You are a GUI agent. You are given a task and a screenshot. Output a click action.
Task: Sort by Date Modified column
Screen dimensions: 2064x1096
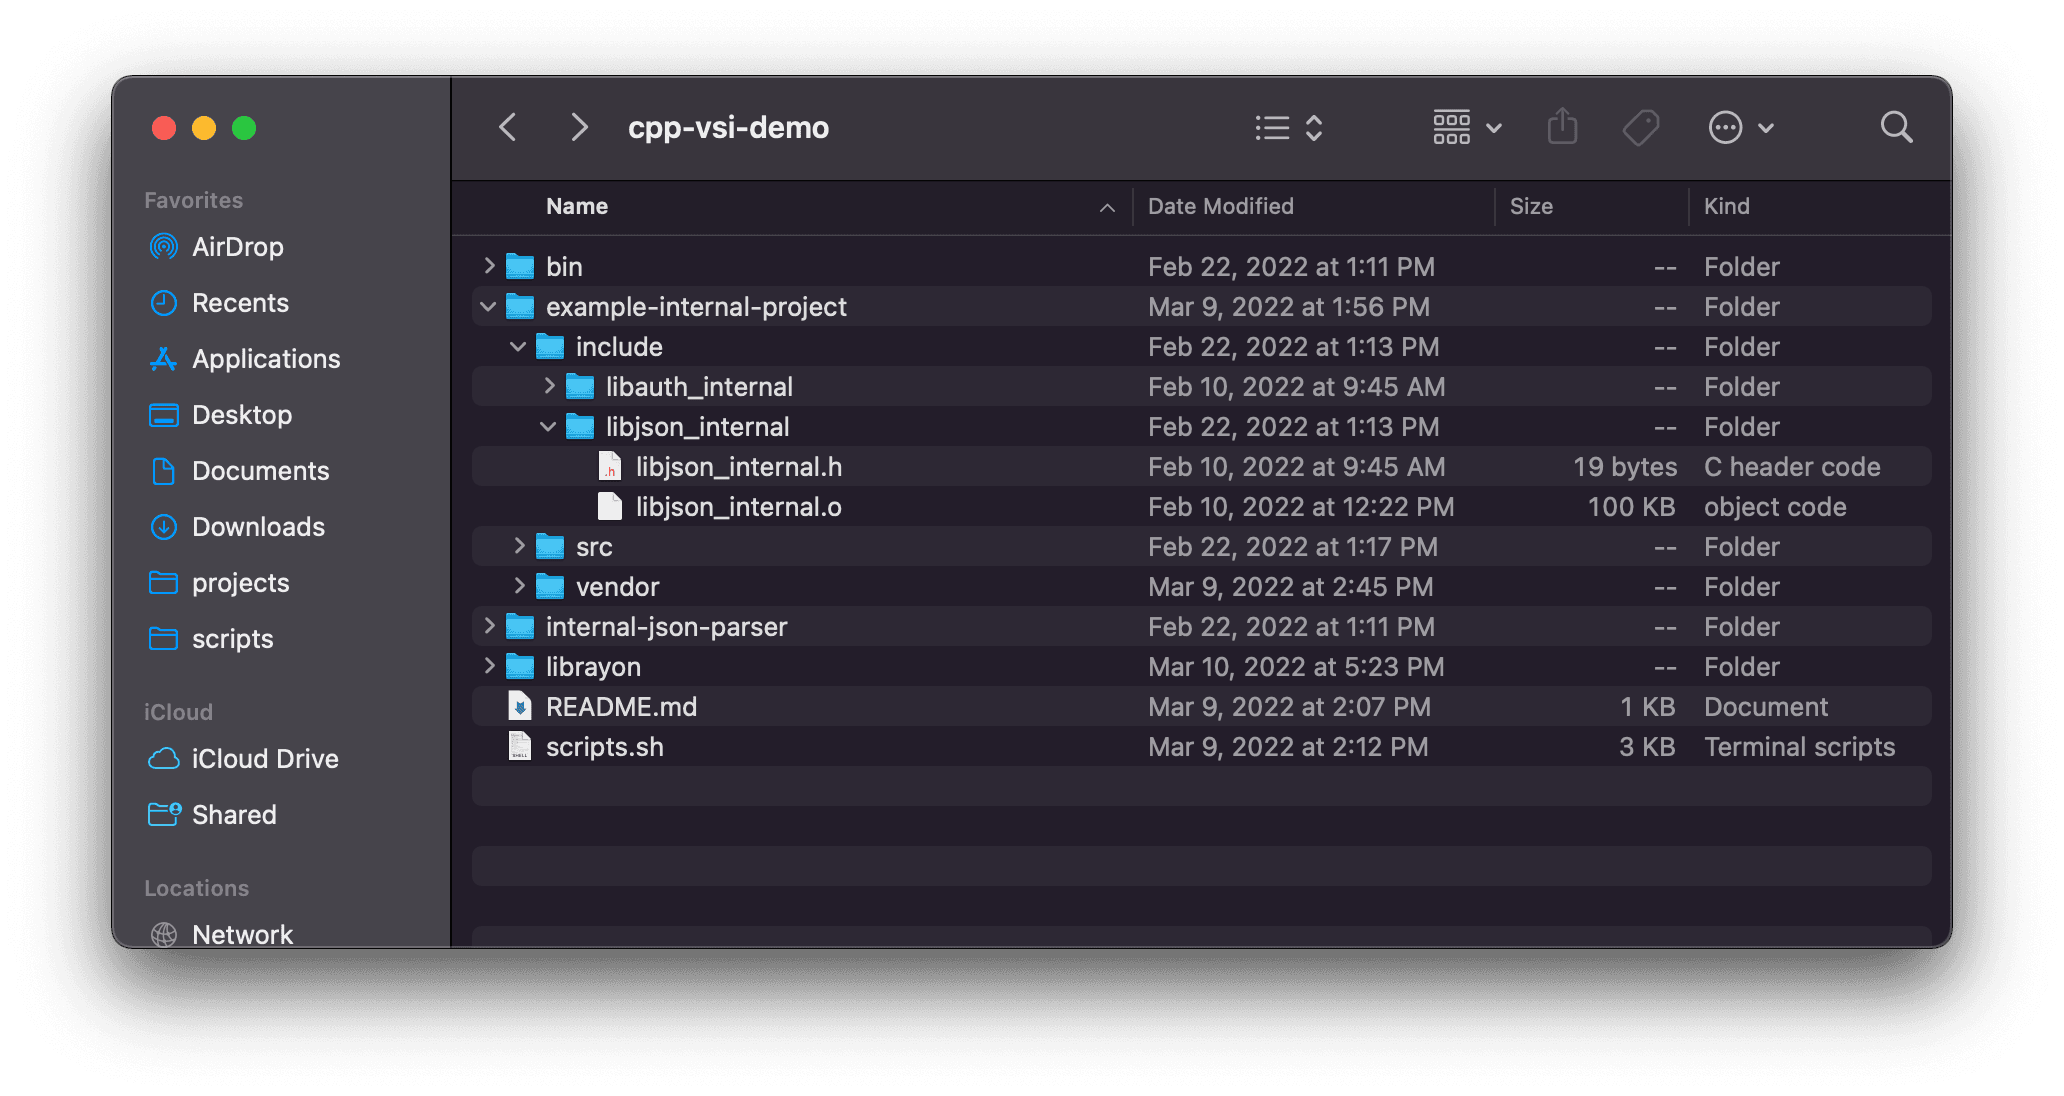(x=1220, y=206)
